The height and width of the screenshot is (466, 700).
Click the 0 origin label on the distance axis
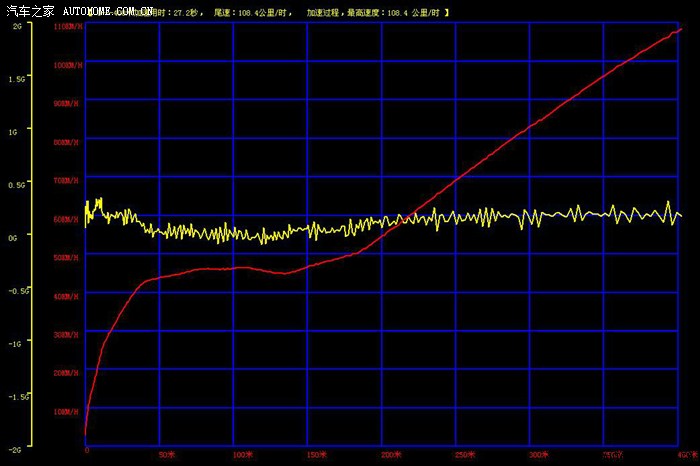tap(86, 453)
